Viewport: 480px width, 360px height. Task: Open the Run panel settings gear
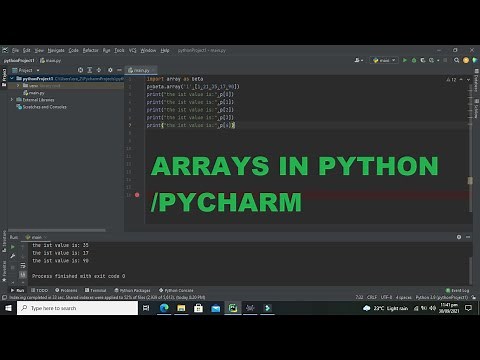[459, 237]
